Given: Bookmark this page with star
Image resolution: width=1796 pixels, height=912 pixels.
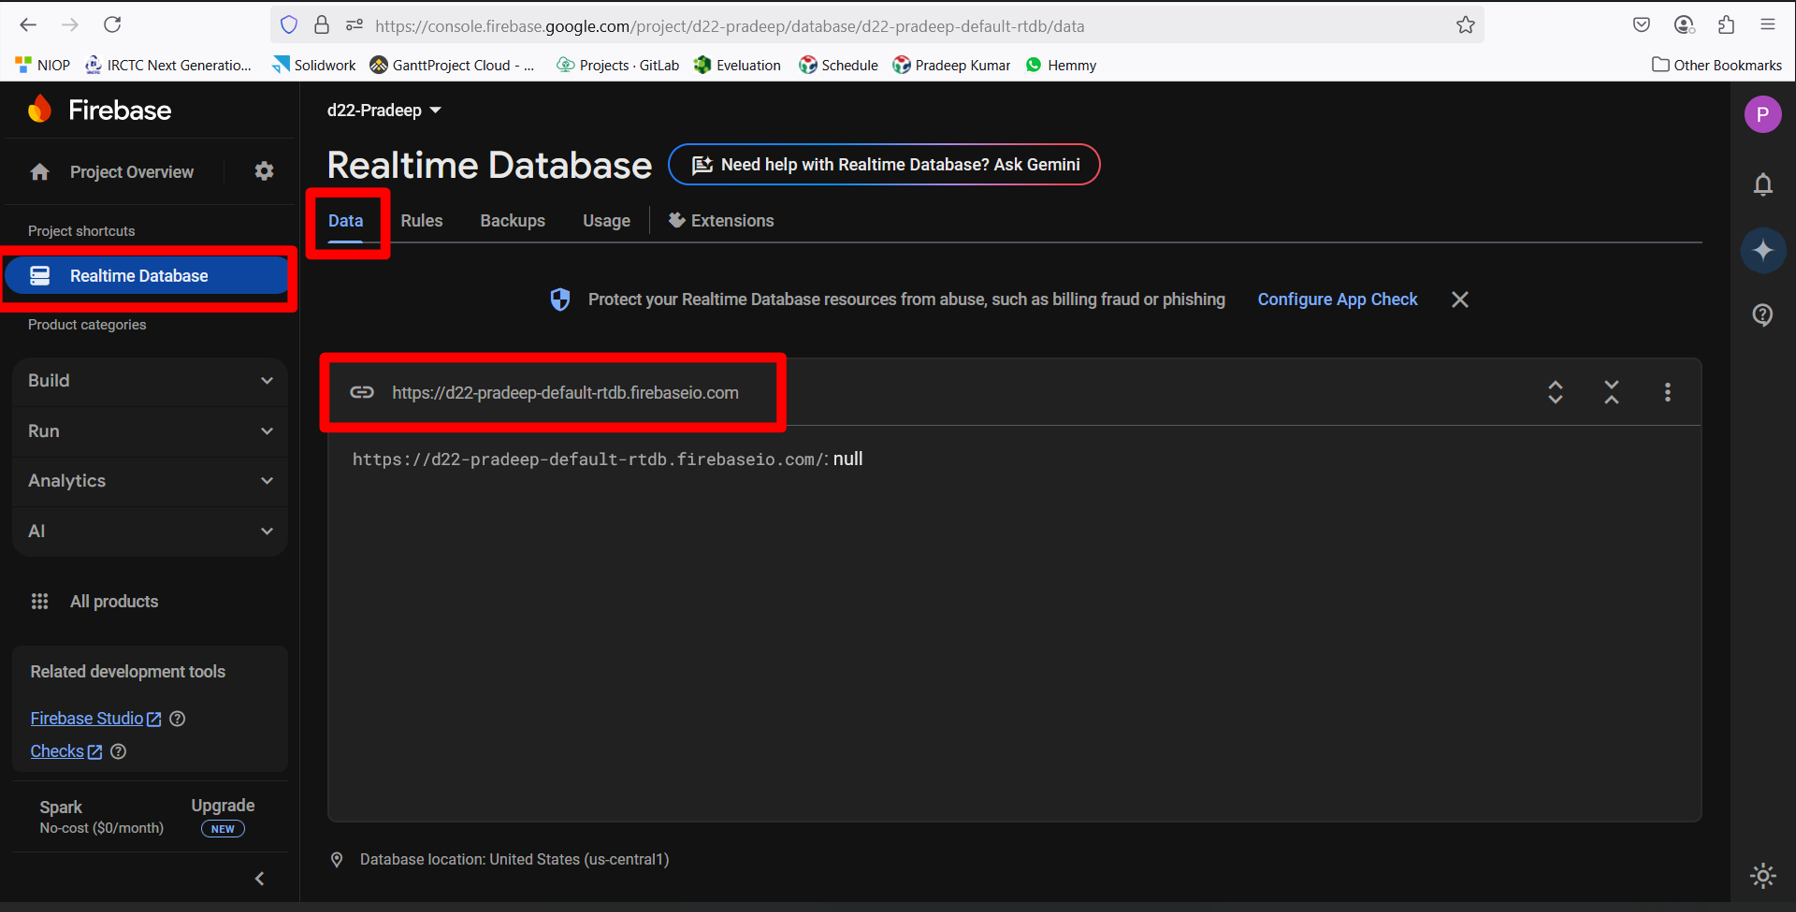Looking at the screenshot, I should pyautogui.click(x=1465, y=25).
